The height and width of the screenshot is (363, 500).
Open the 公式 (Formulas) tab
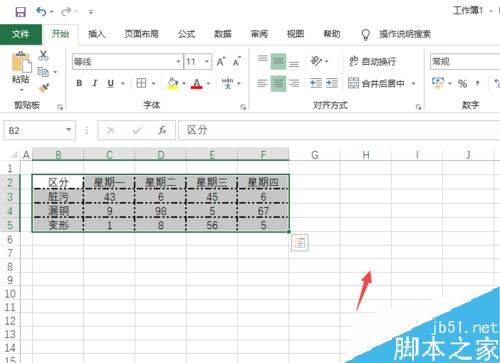186,34
